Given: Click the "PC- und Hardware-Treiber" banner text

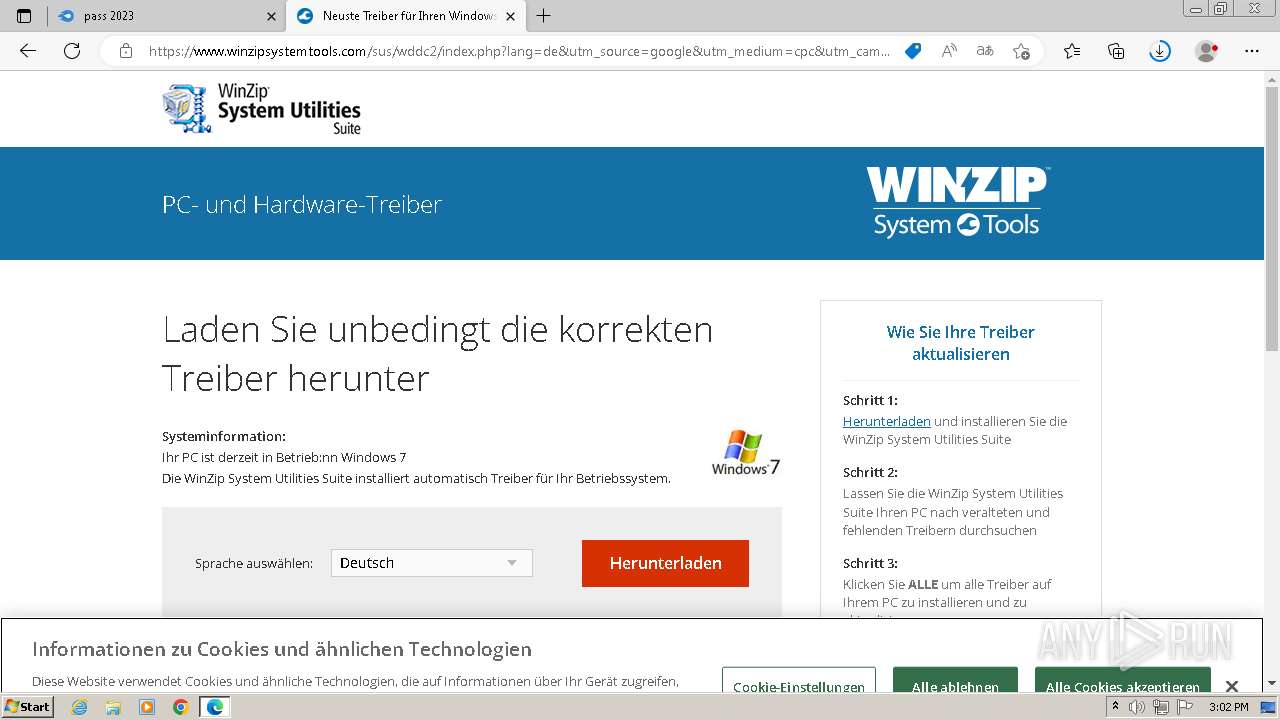Looking at the screenshot, I should 302,204.
